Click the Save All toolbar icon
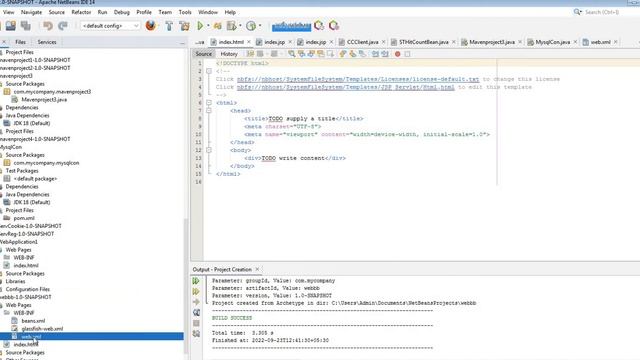The width and height of the screenshot is (640, 360). pos(26,26)
